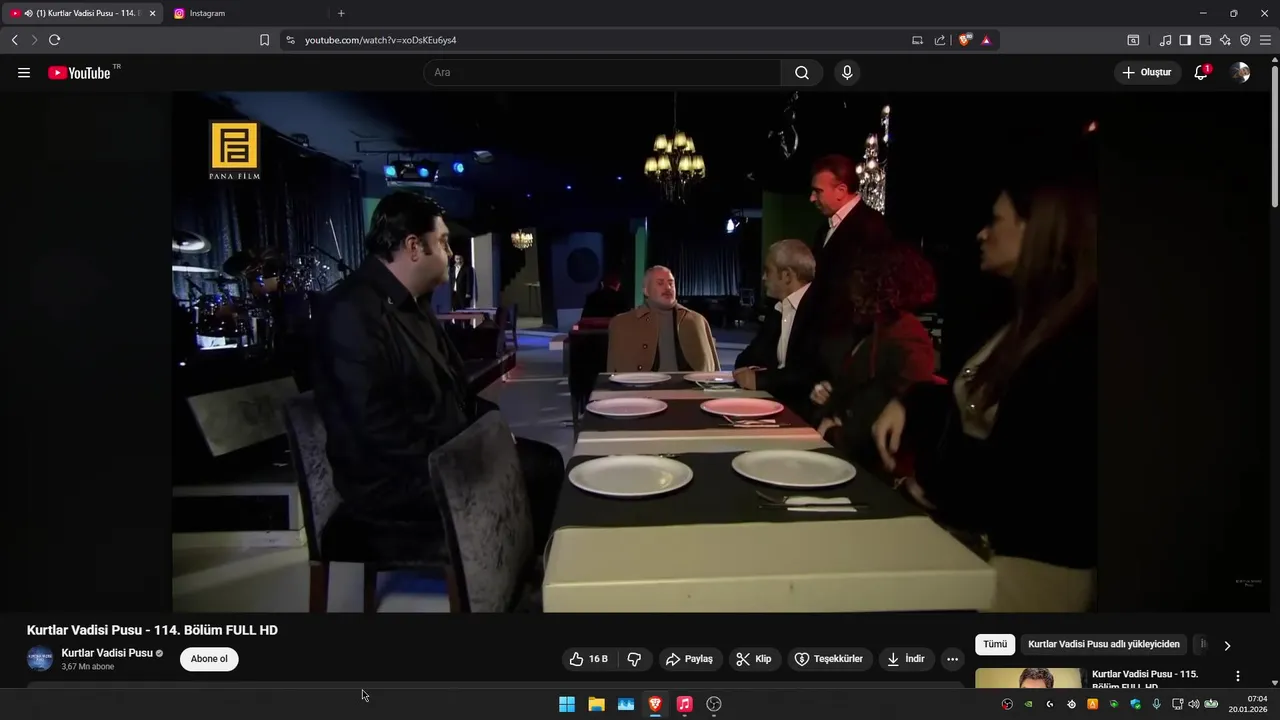
Task: Open Brave Leo AI sparkle icon
Action: (1225, 40)
